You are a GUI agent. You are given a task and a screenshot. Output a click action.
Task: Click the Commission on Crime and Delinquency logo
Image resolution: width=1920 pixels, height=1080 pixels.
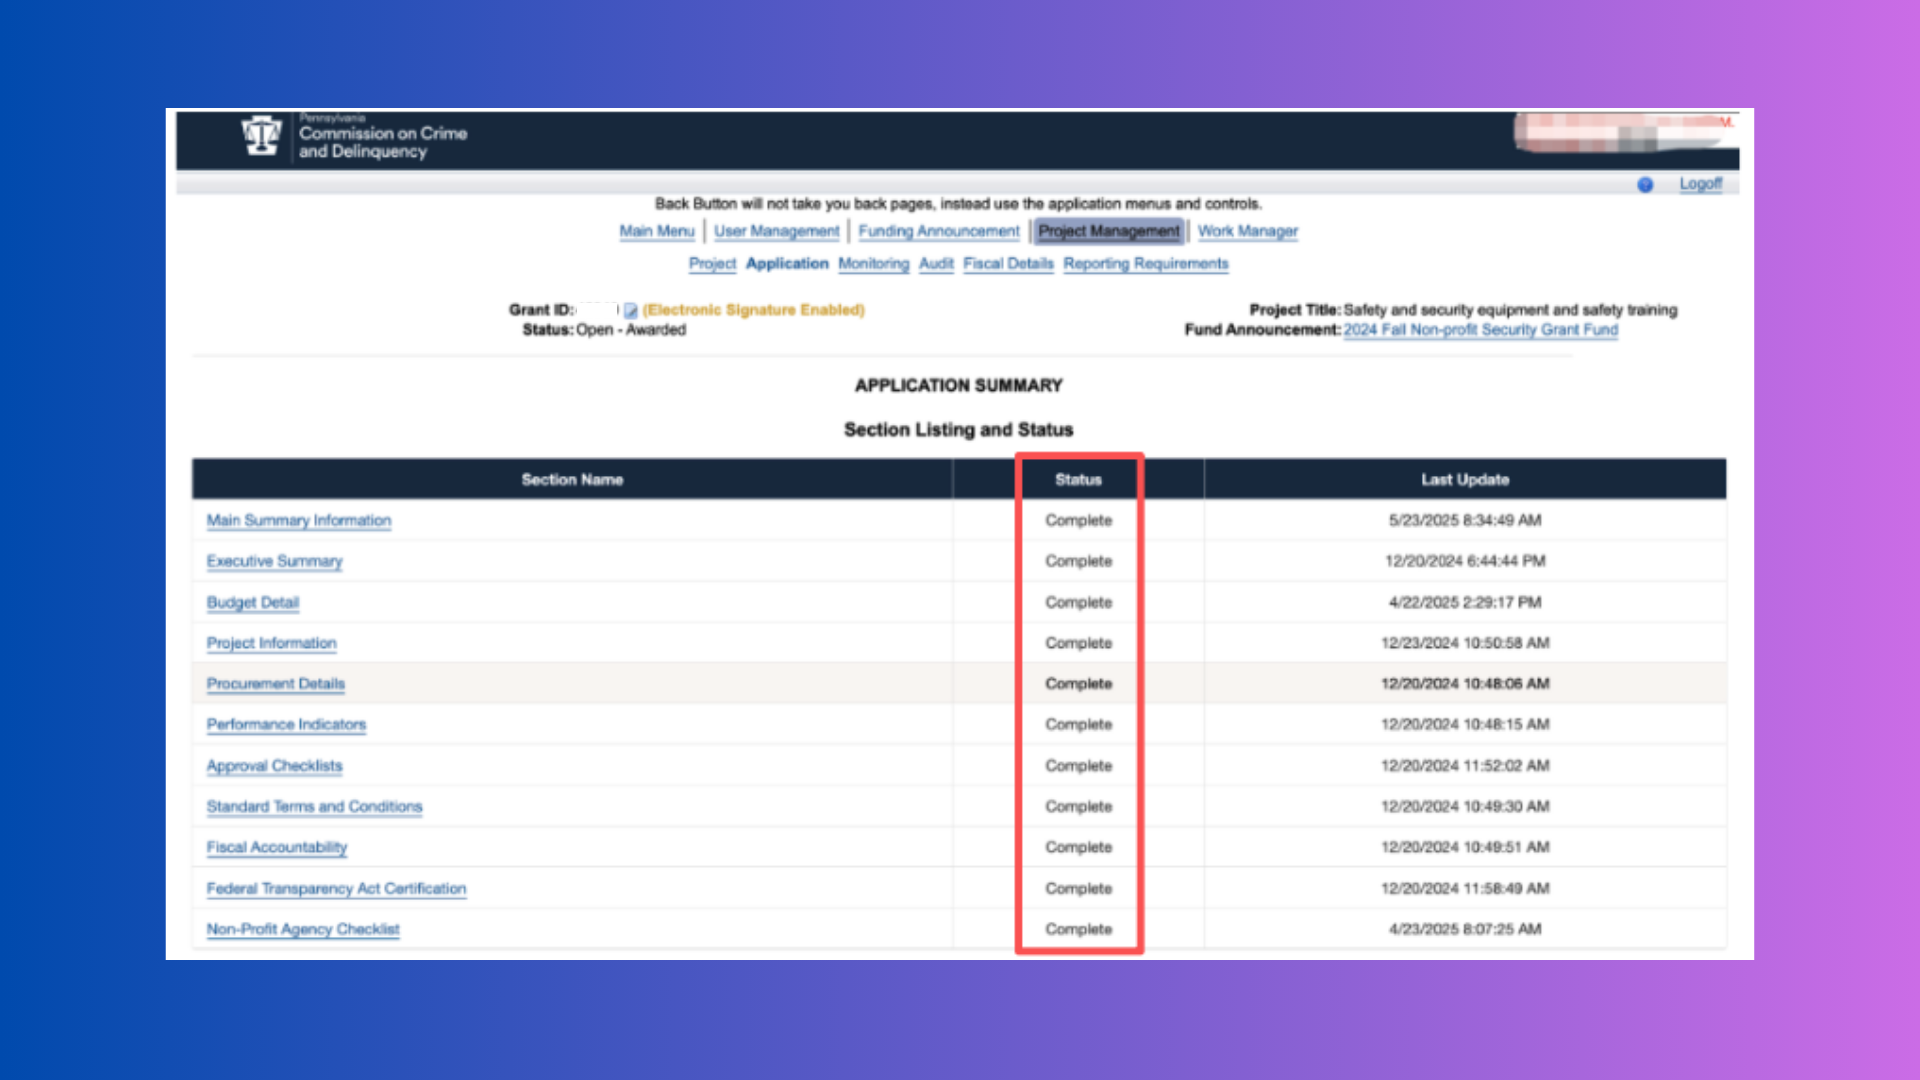[262, 136]
